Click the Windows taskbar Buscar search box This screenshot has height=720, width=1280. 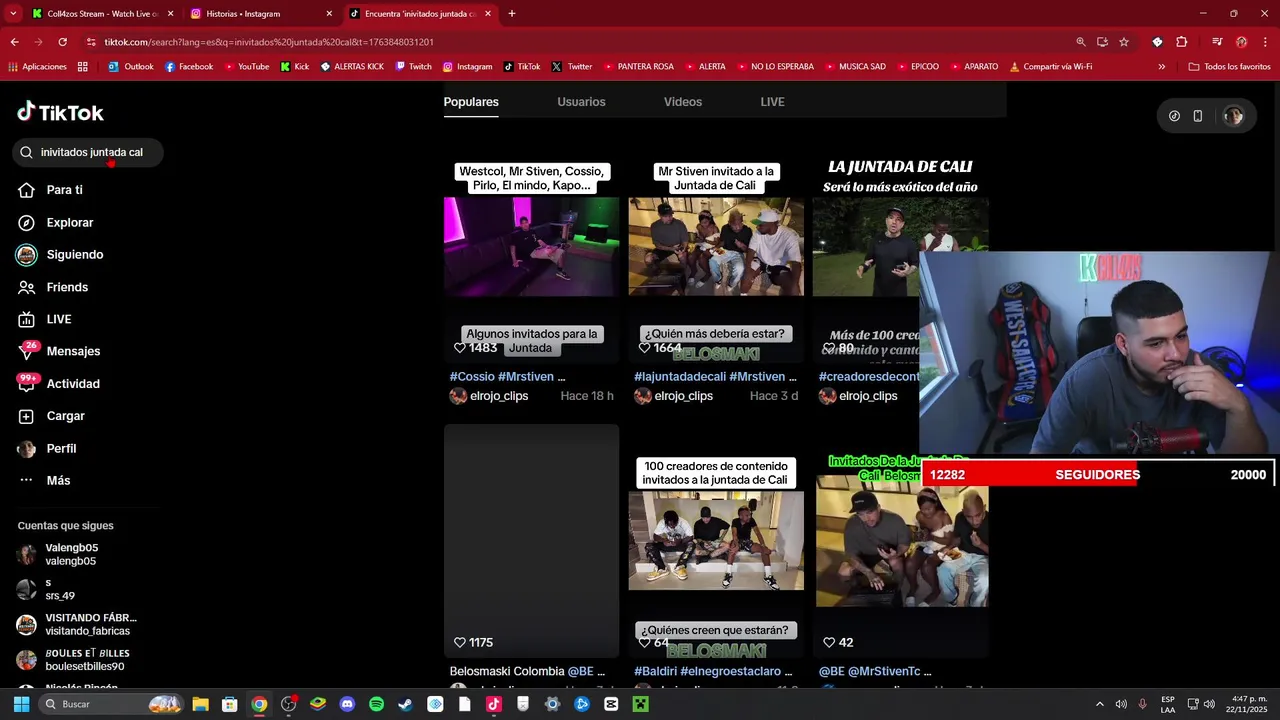pyautogui.click(x=110, y=704)
